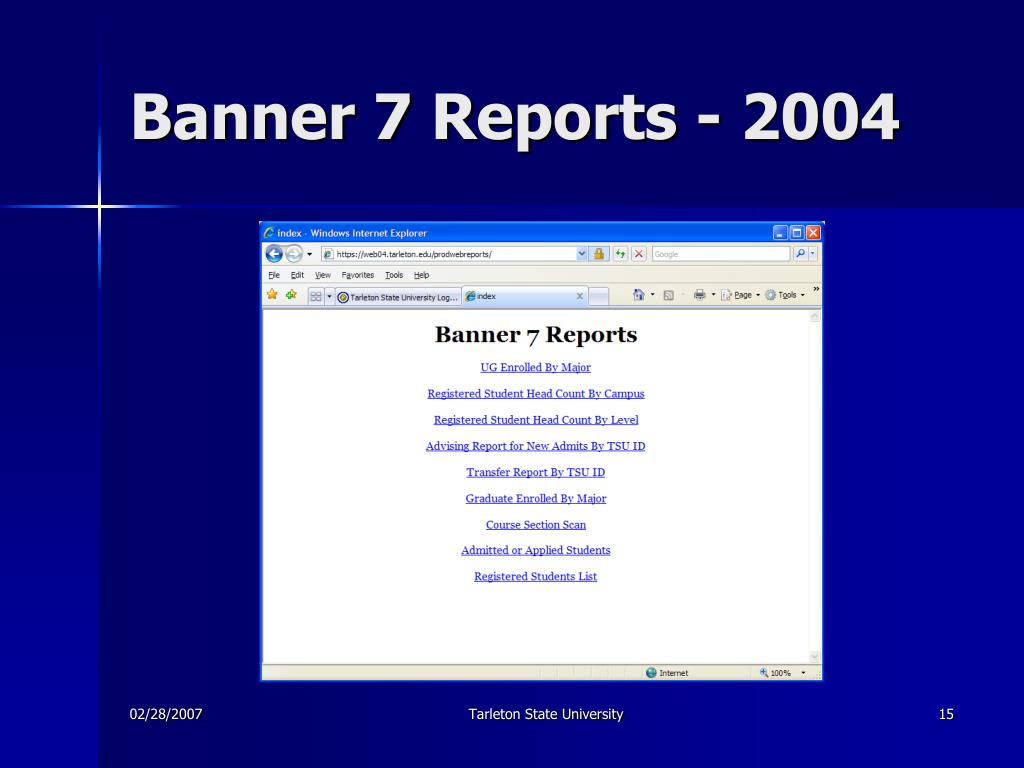
Task: Click the slide number 15
Action: coord(946,714)
